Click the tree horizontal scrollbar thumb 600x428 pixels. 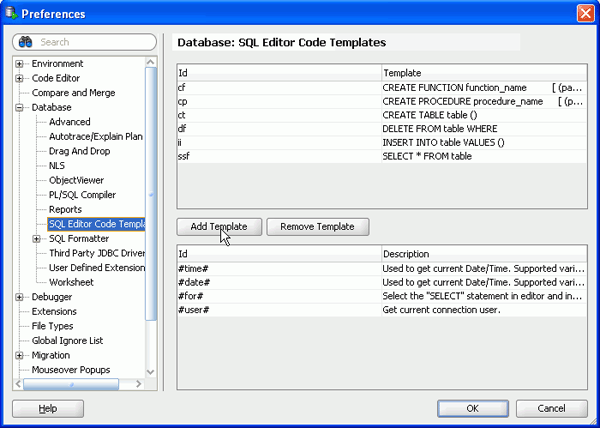71,384
